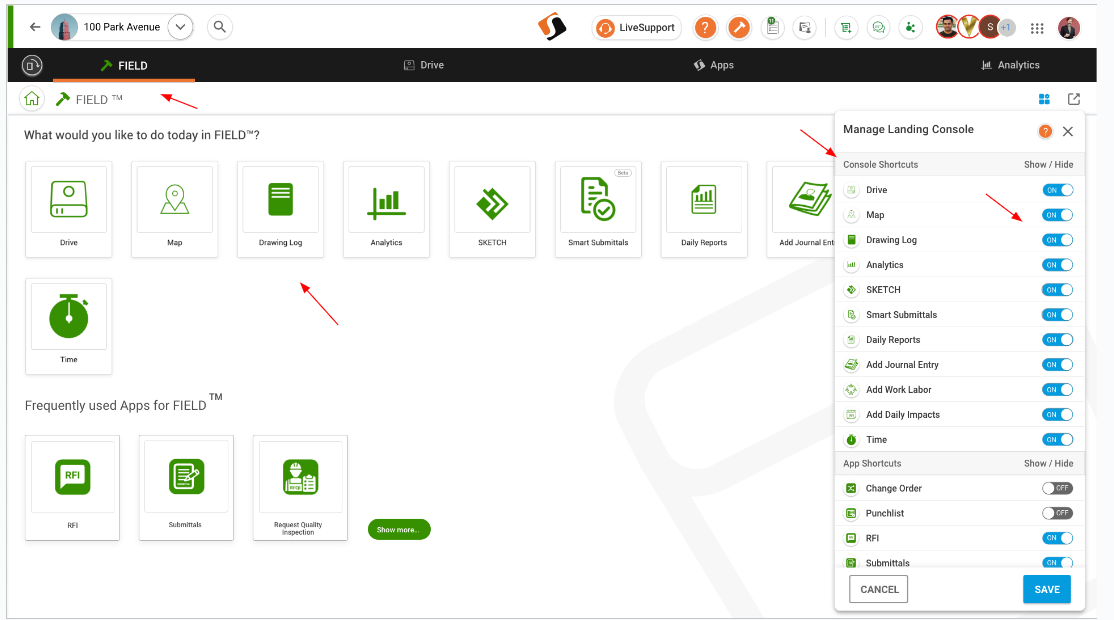This screenshot has width=1114, height=620.
Task: Click the orange hammer icon in header
Action: point(739,28)
